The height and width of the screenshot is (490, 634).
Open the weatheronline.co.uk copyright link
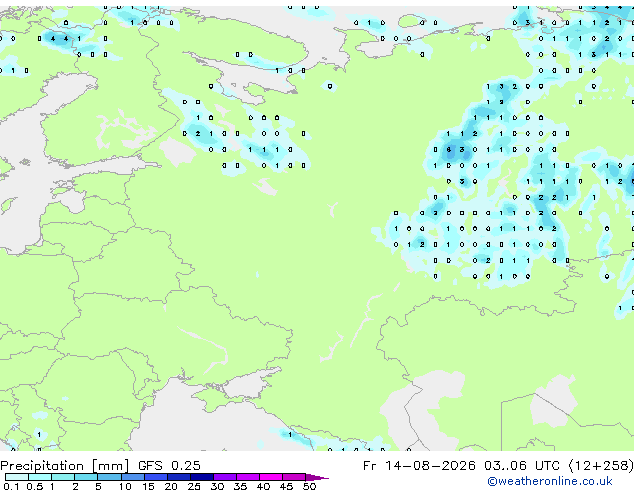550,481
